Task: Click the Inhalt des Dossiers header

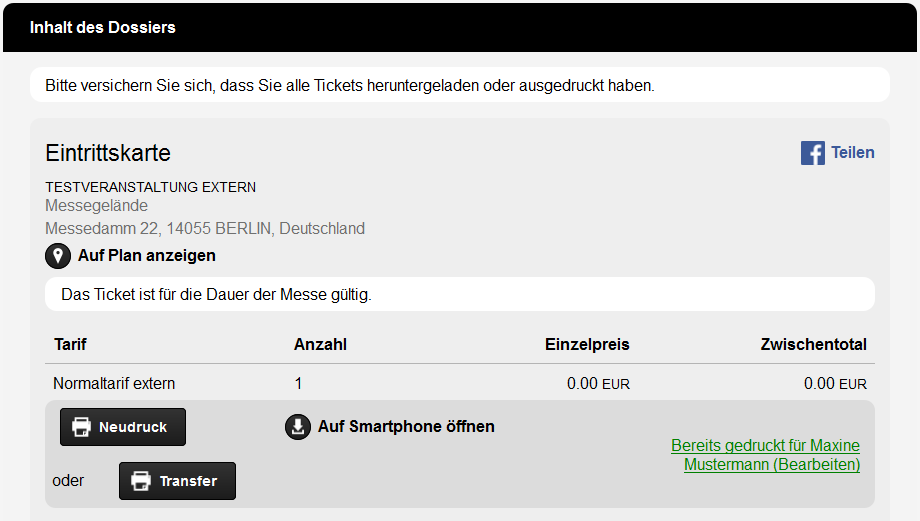Action: click(x=103, y=28)
